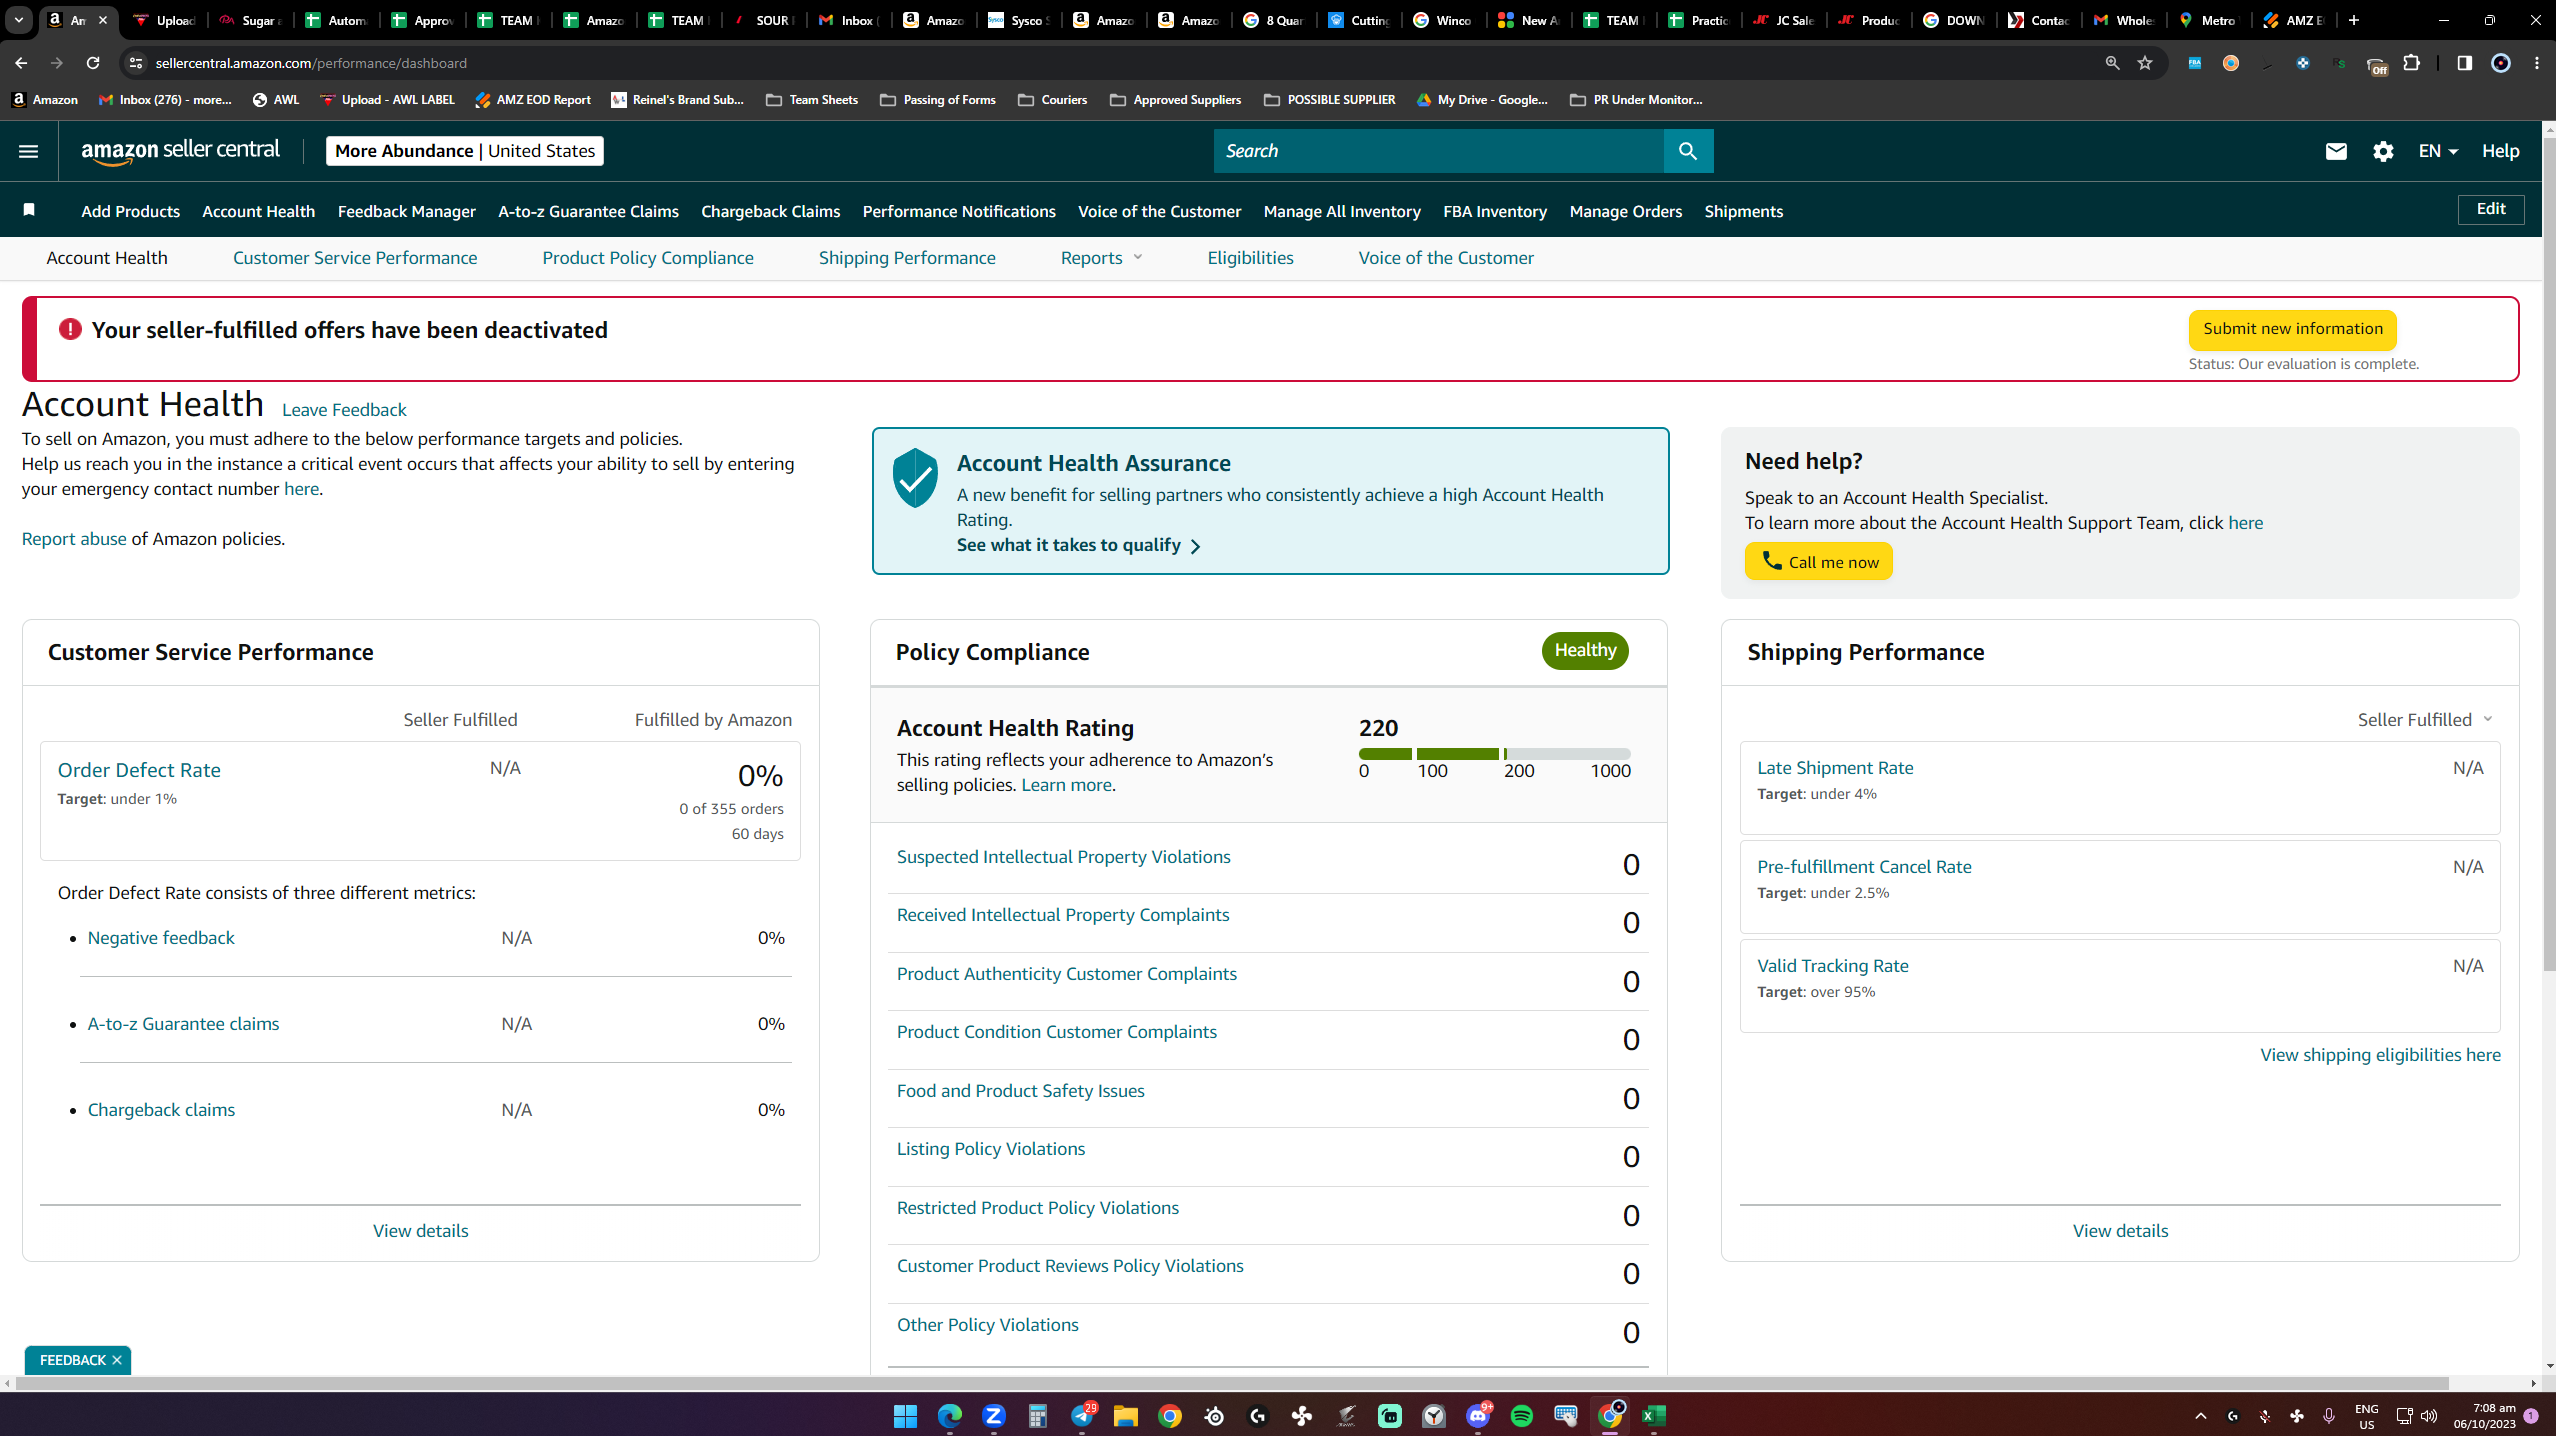Open the EN language dropdown

[x=2438, y=151]
